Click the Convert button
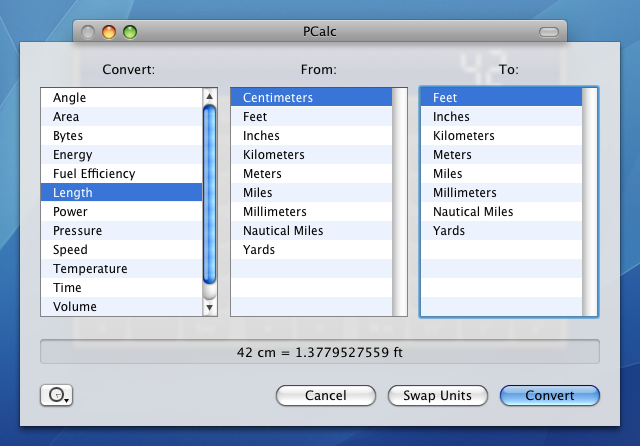Screen dimensions: 640x446 pyautogui.click(x=549, y=395)
